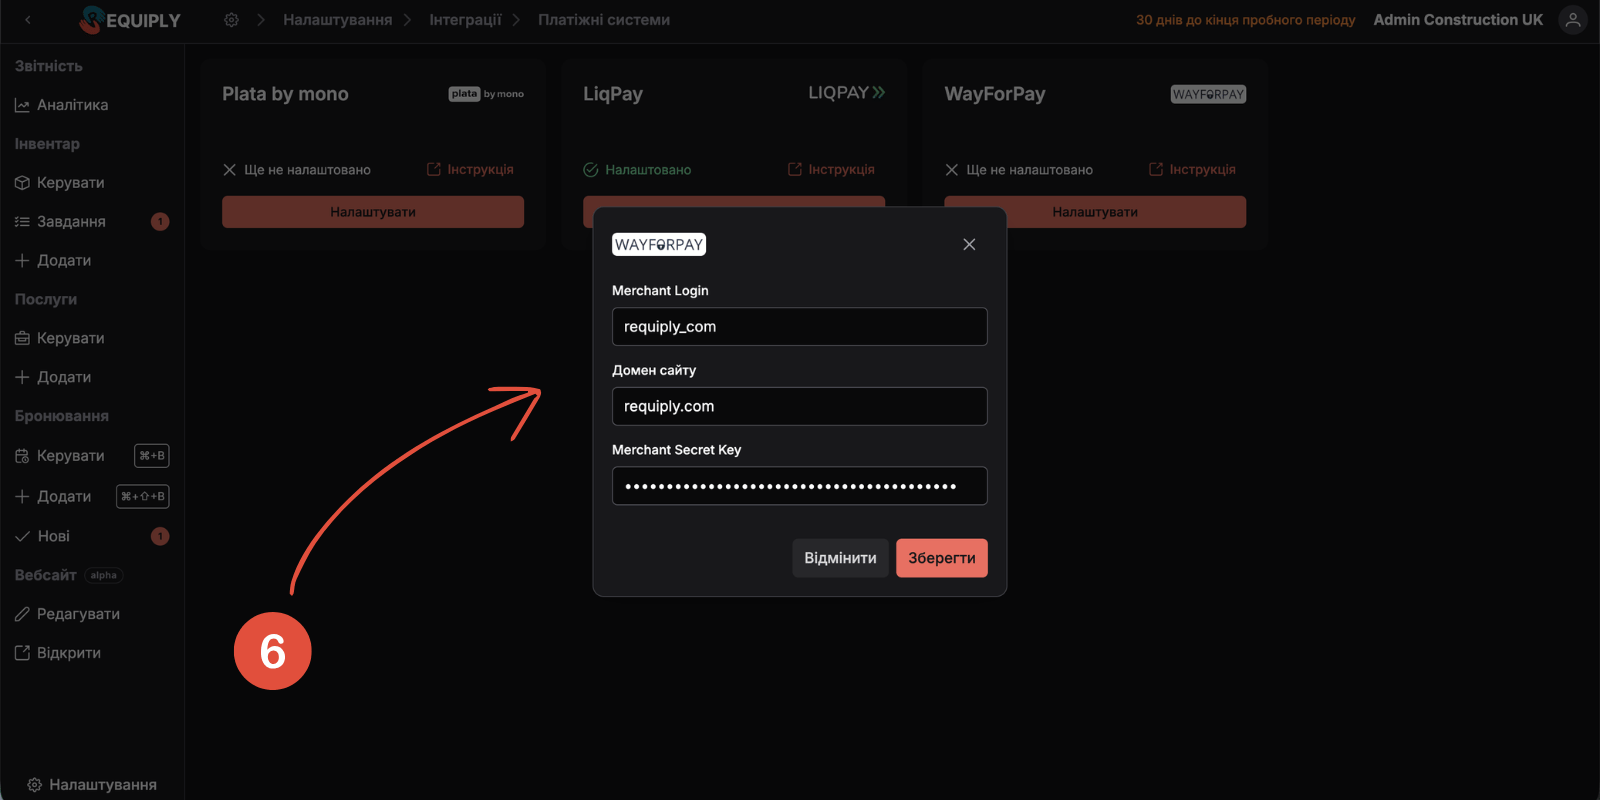Image resolution: width=1600 pixels, height=800 pixels.
Task: Collapse sidebar with back chevron
Action: point(28,20)
